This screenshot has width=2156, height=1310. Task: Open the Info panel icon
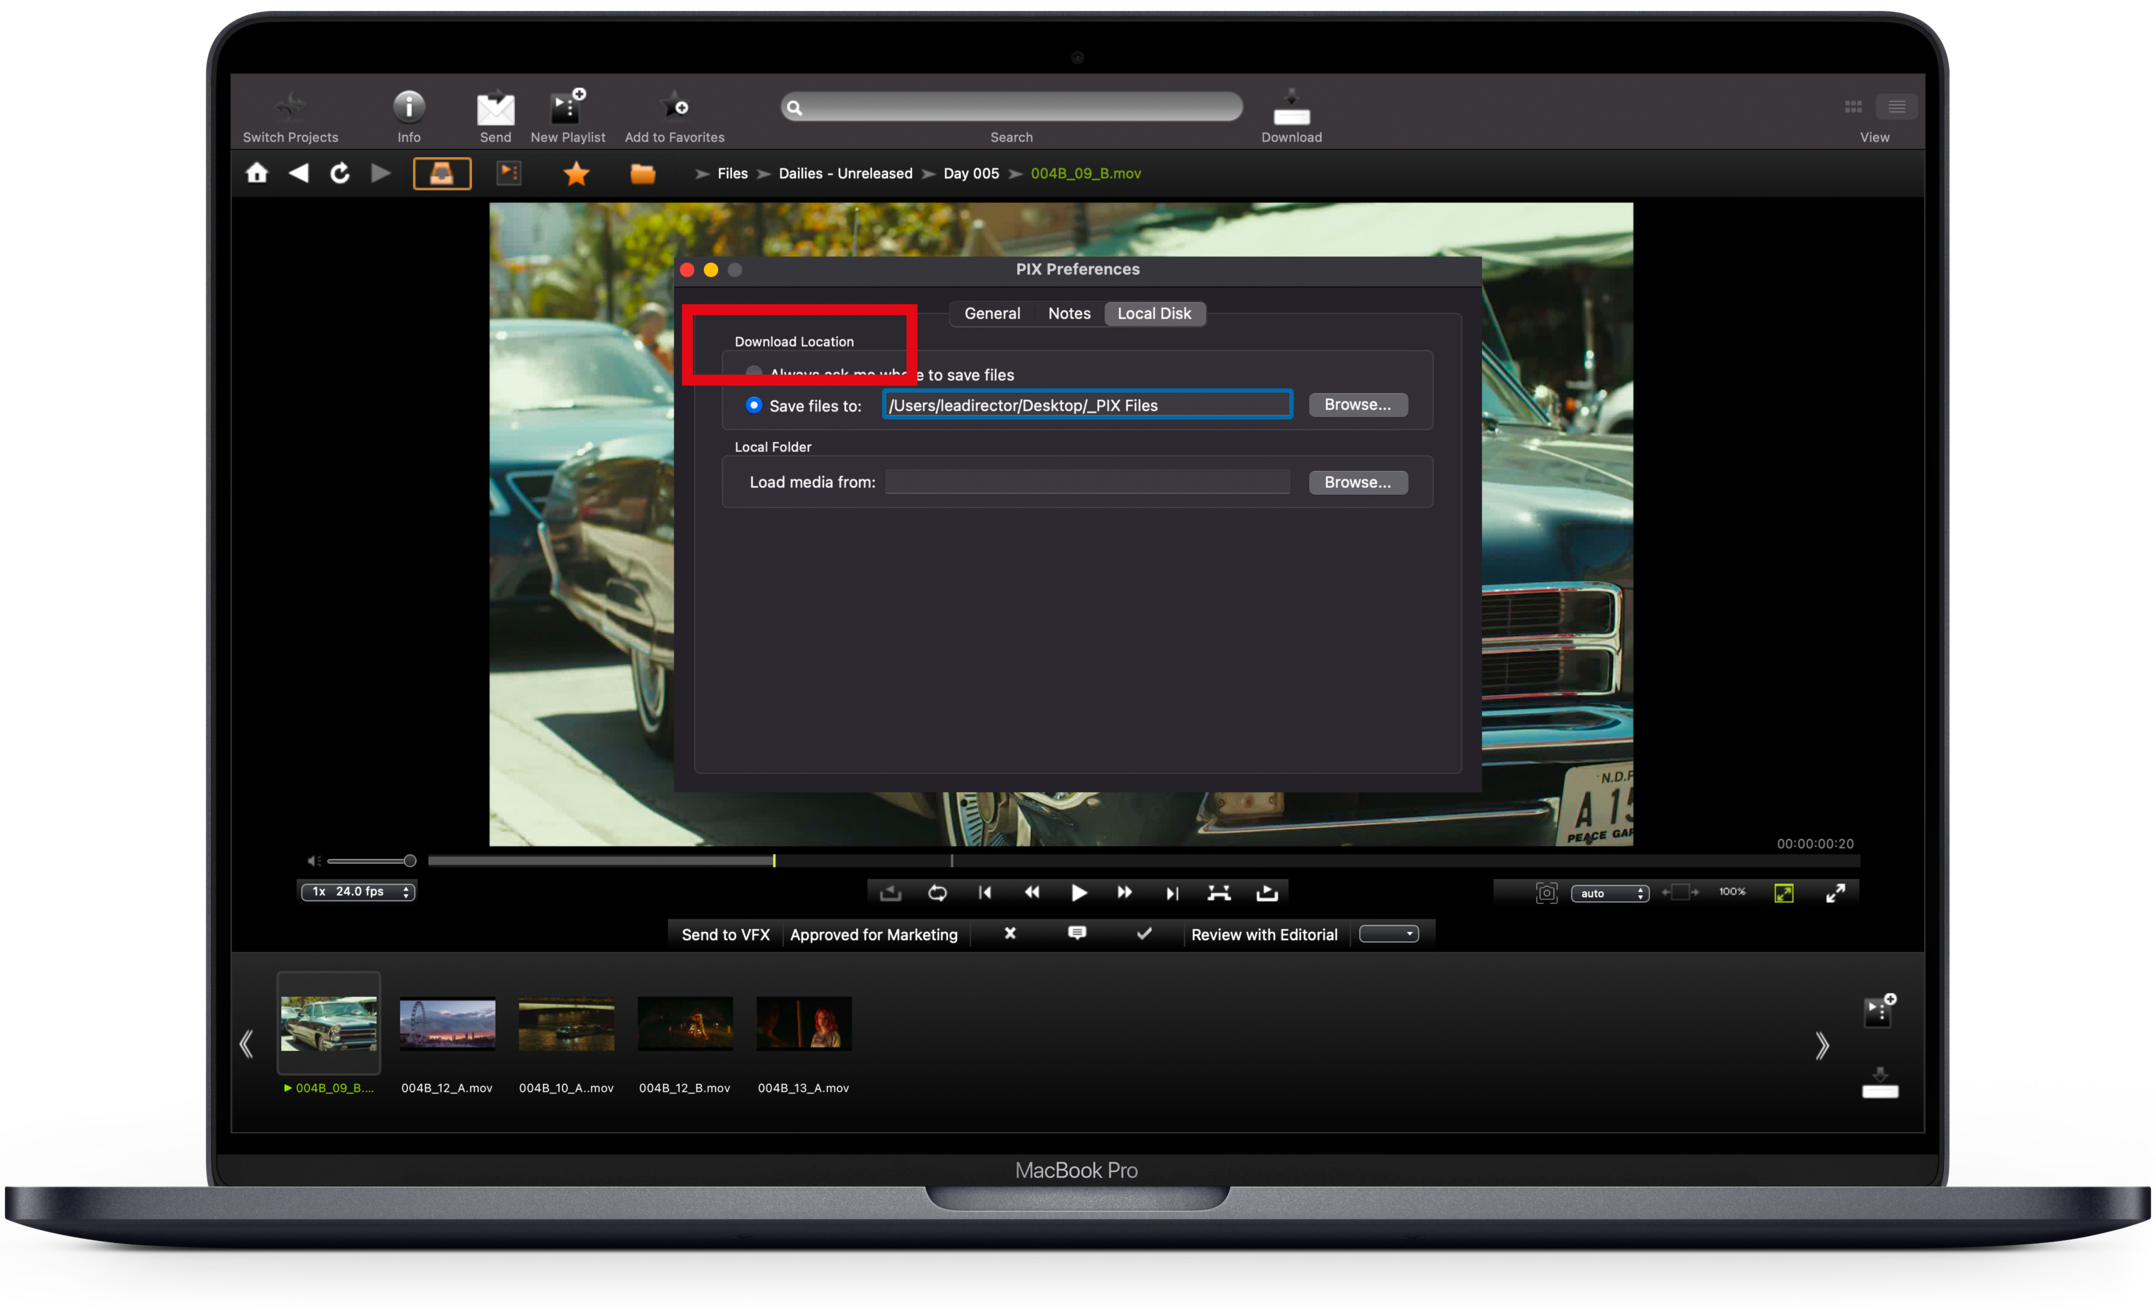[x=408, y=106]
